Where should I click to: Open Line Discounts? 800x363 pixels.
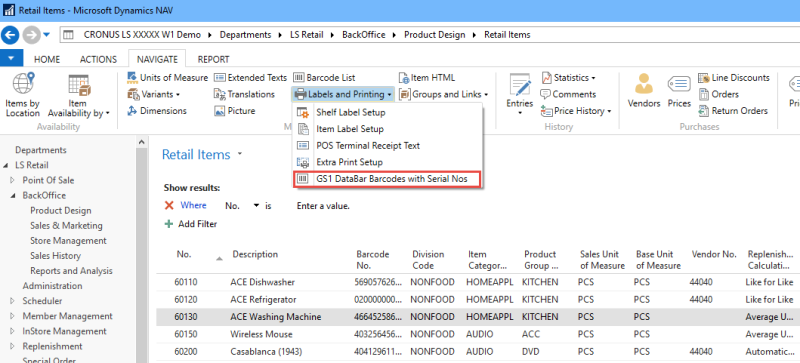[x=734, y=78]
